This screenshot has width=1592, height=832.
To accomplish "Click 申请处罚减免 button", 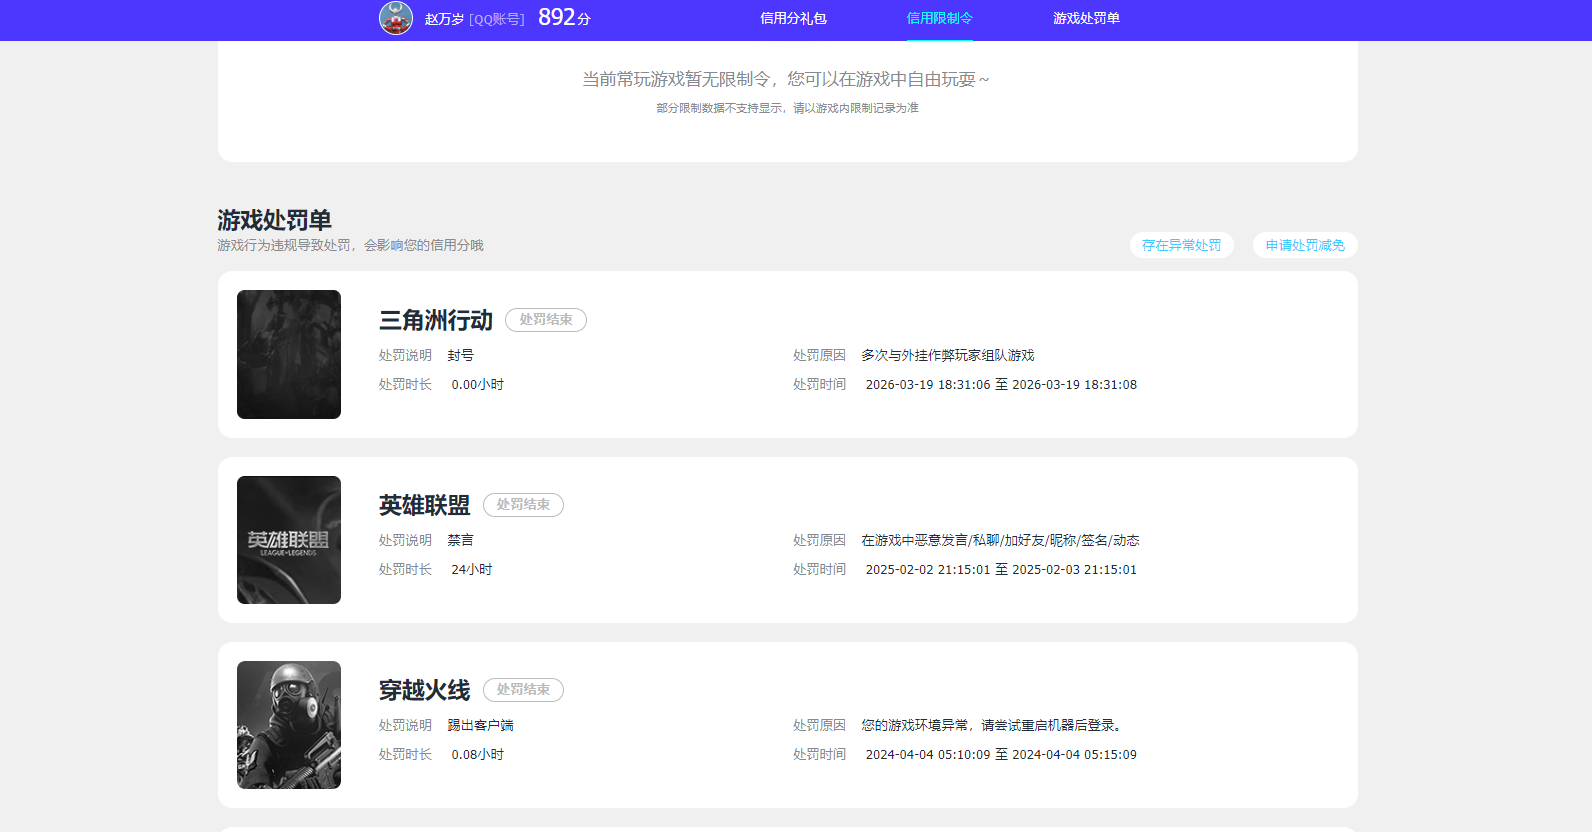I will pos(1305,245).
